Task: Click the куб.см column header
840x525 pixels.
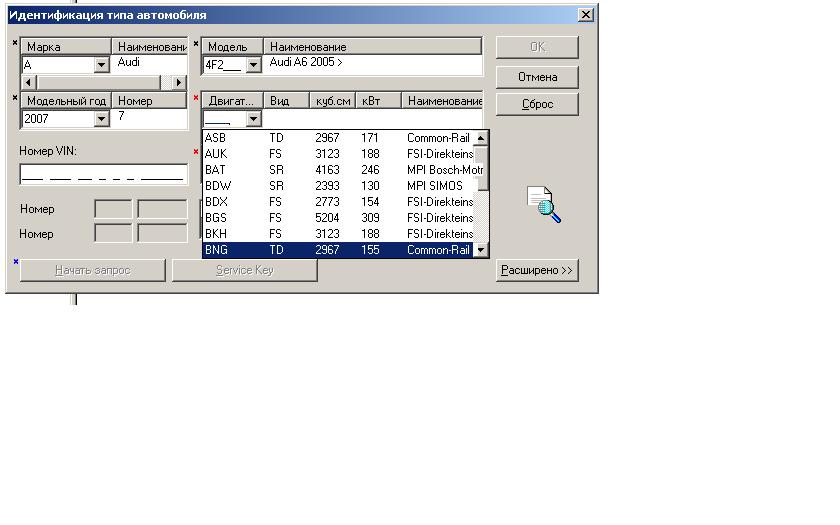Action: click(x=332, y=101)
